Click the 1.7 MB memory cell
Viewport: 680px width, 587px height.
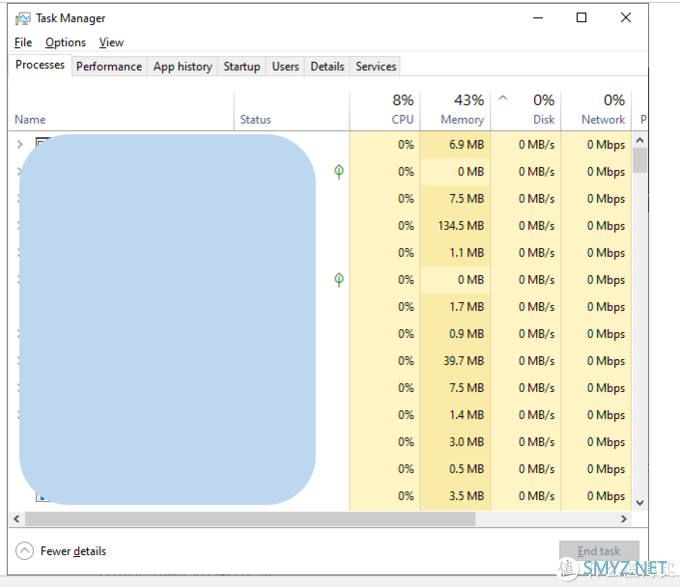[455, 307]
